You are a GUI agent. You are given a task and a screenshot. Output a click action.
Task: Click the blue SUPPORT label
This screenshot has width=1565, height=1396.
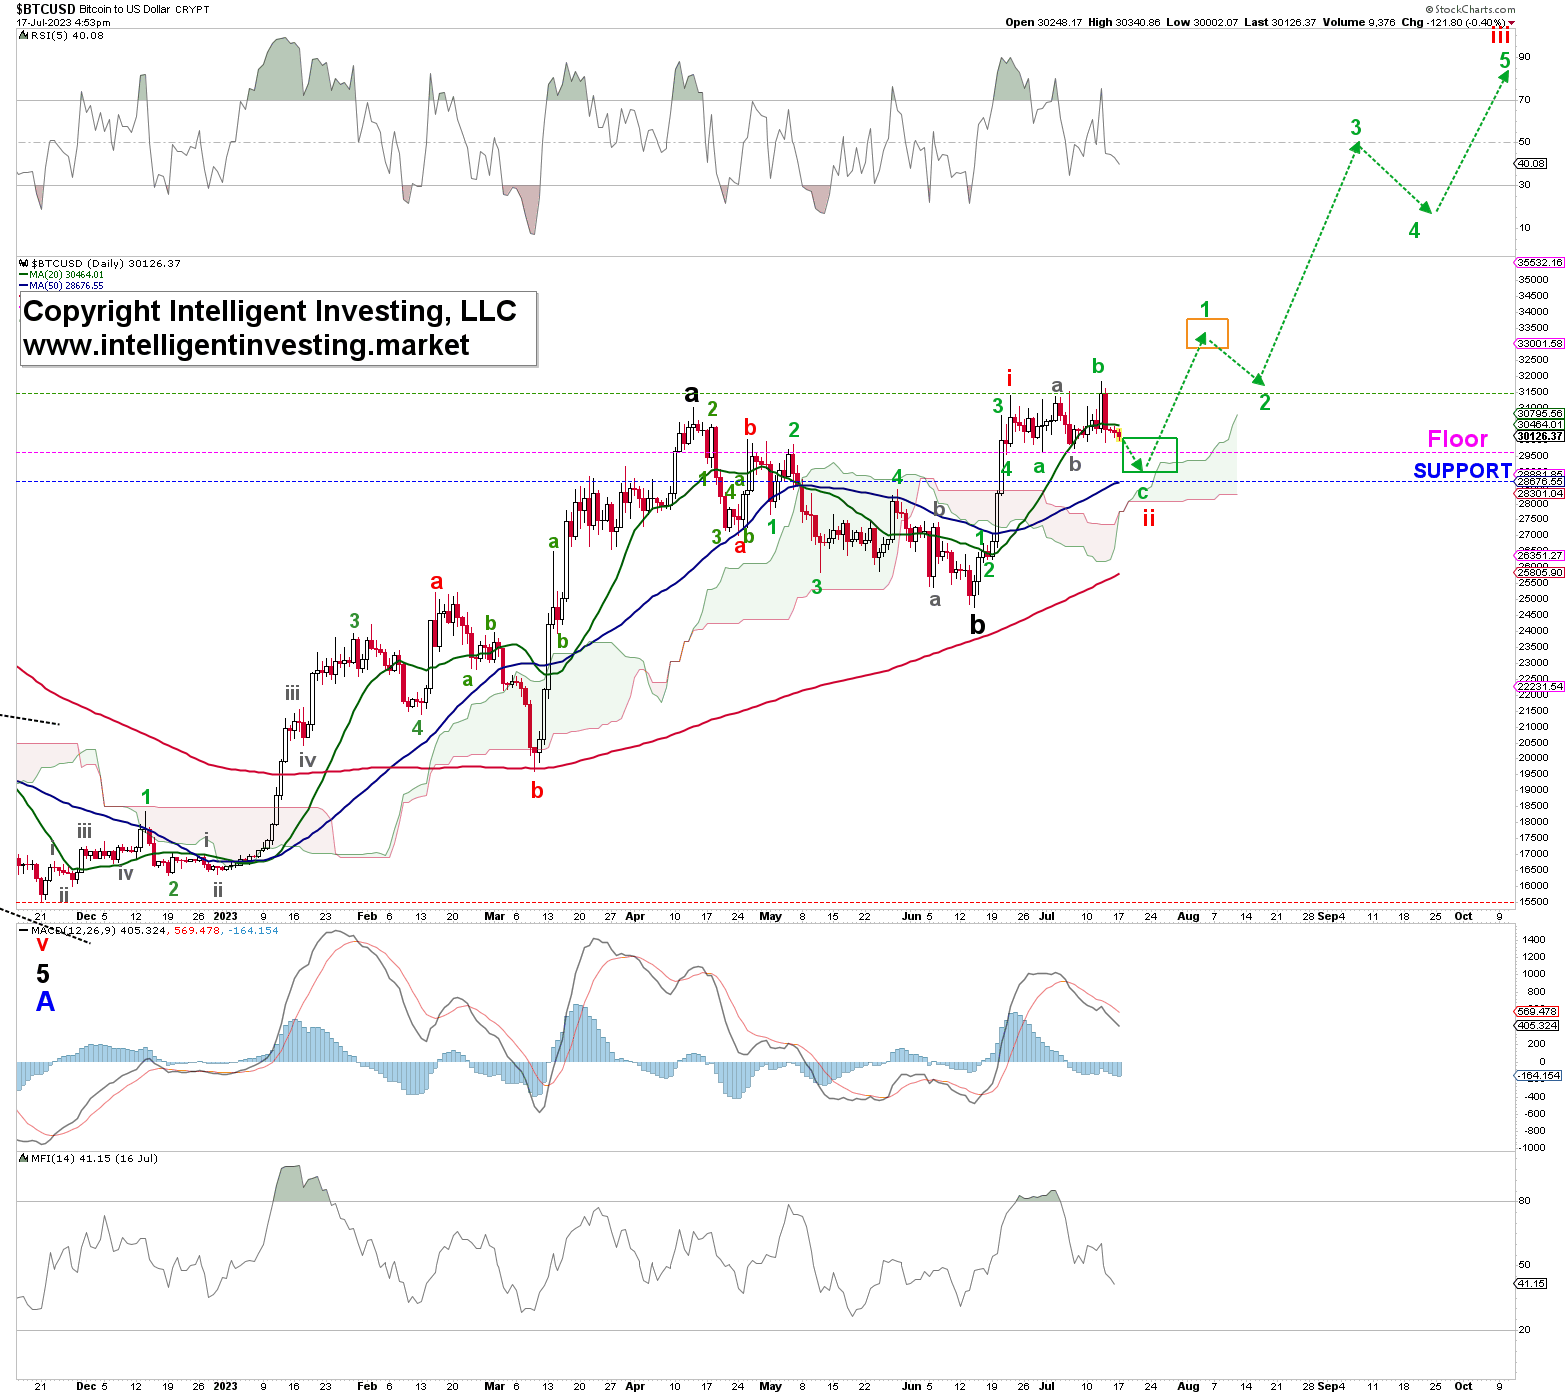[x=1462, y=471]
